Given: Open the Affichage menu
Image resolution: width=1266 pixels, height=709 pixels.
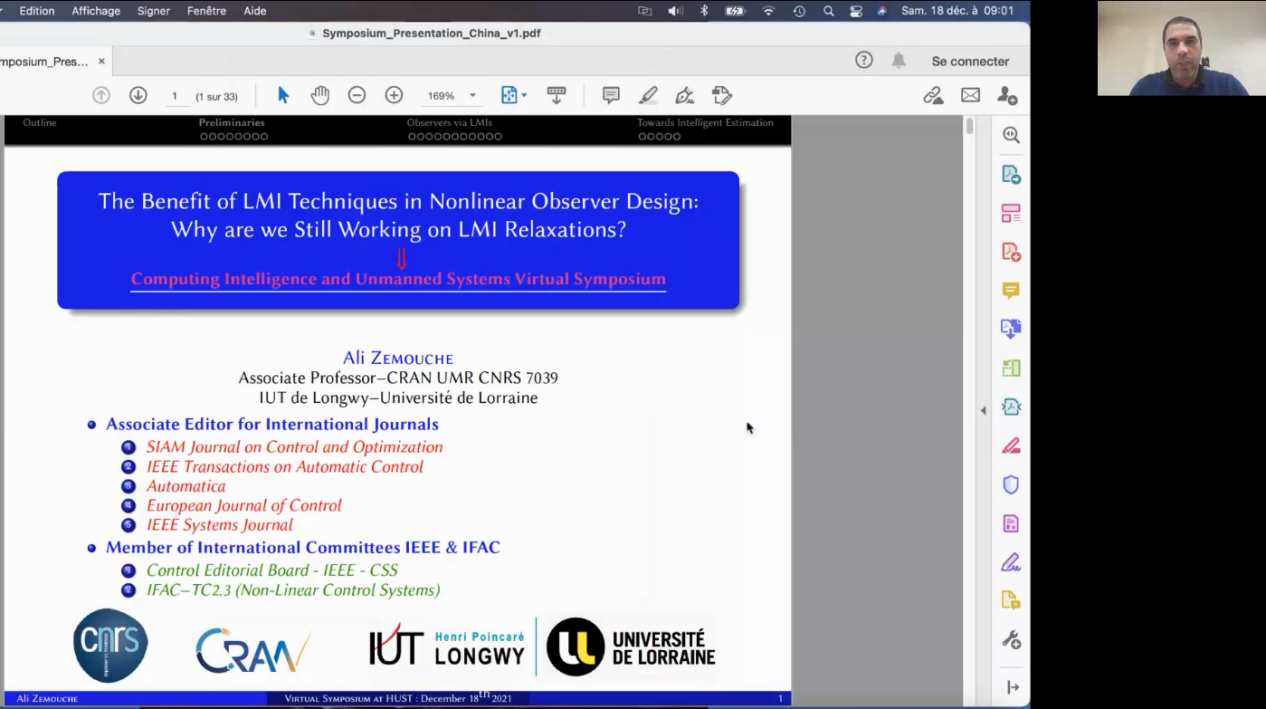Looking at the screenshot, I should tap(96, 11).
